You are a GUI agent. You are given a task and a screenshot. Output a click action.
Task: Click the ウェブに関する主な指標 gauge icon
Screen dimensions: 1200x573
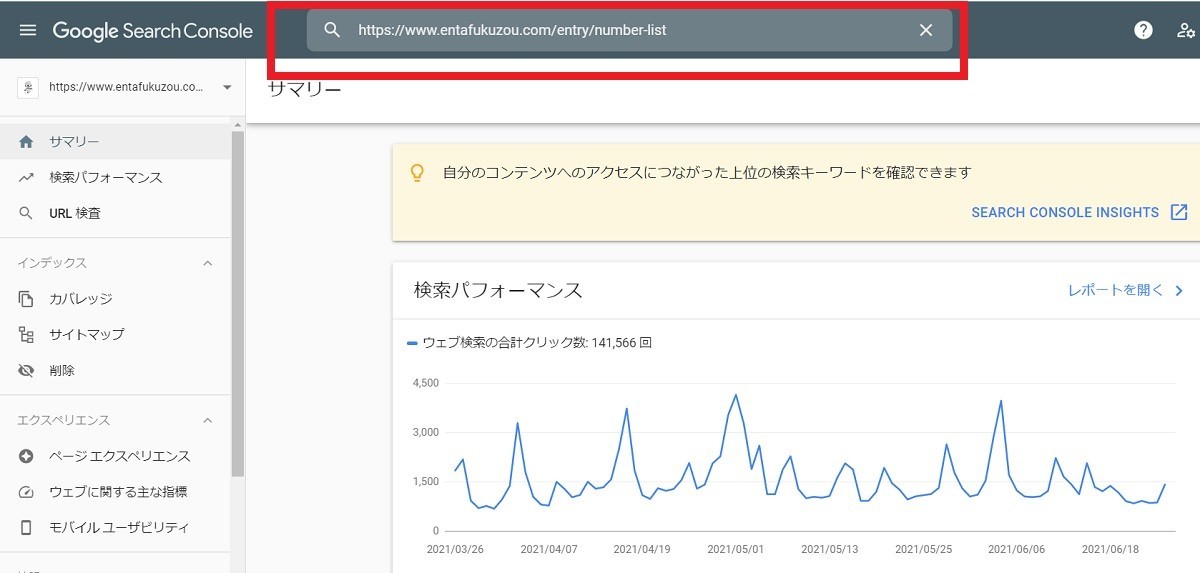tap(27, 492)
